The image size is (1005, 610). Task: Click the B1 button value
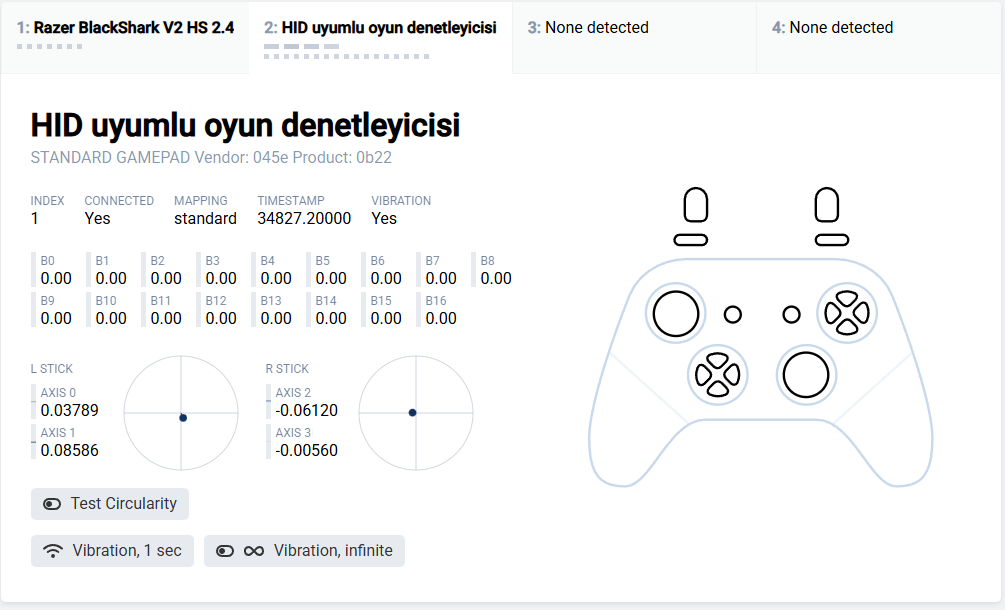[x=111, y=279]
